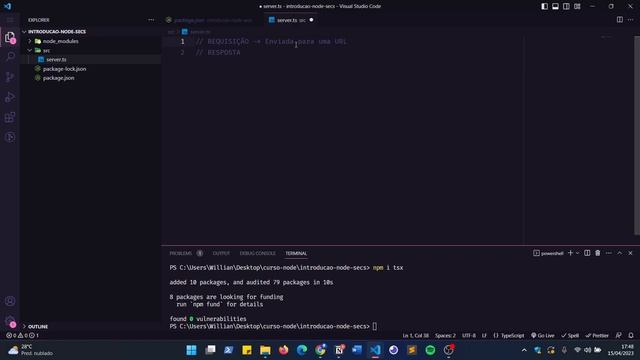640x360 pixels.
Task: Toggle bottom panel layout button
Action: tap(555, 6)
